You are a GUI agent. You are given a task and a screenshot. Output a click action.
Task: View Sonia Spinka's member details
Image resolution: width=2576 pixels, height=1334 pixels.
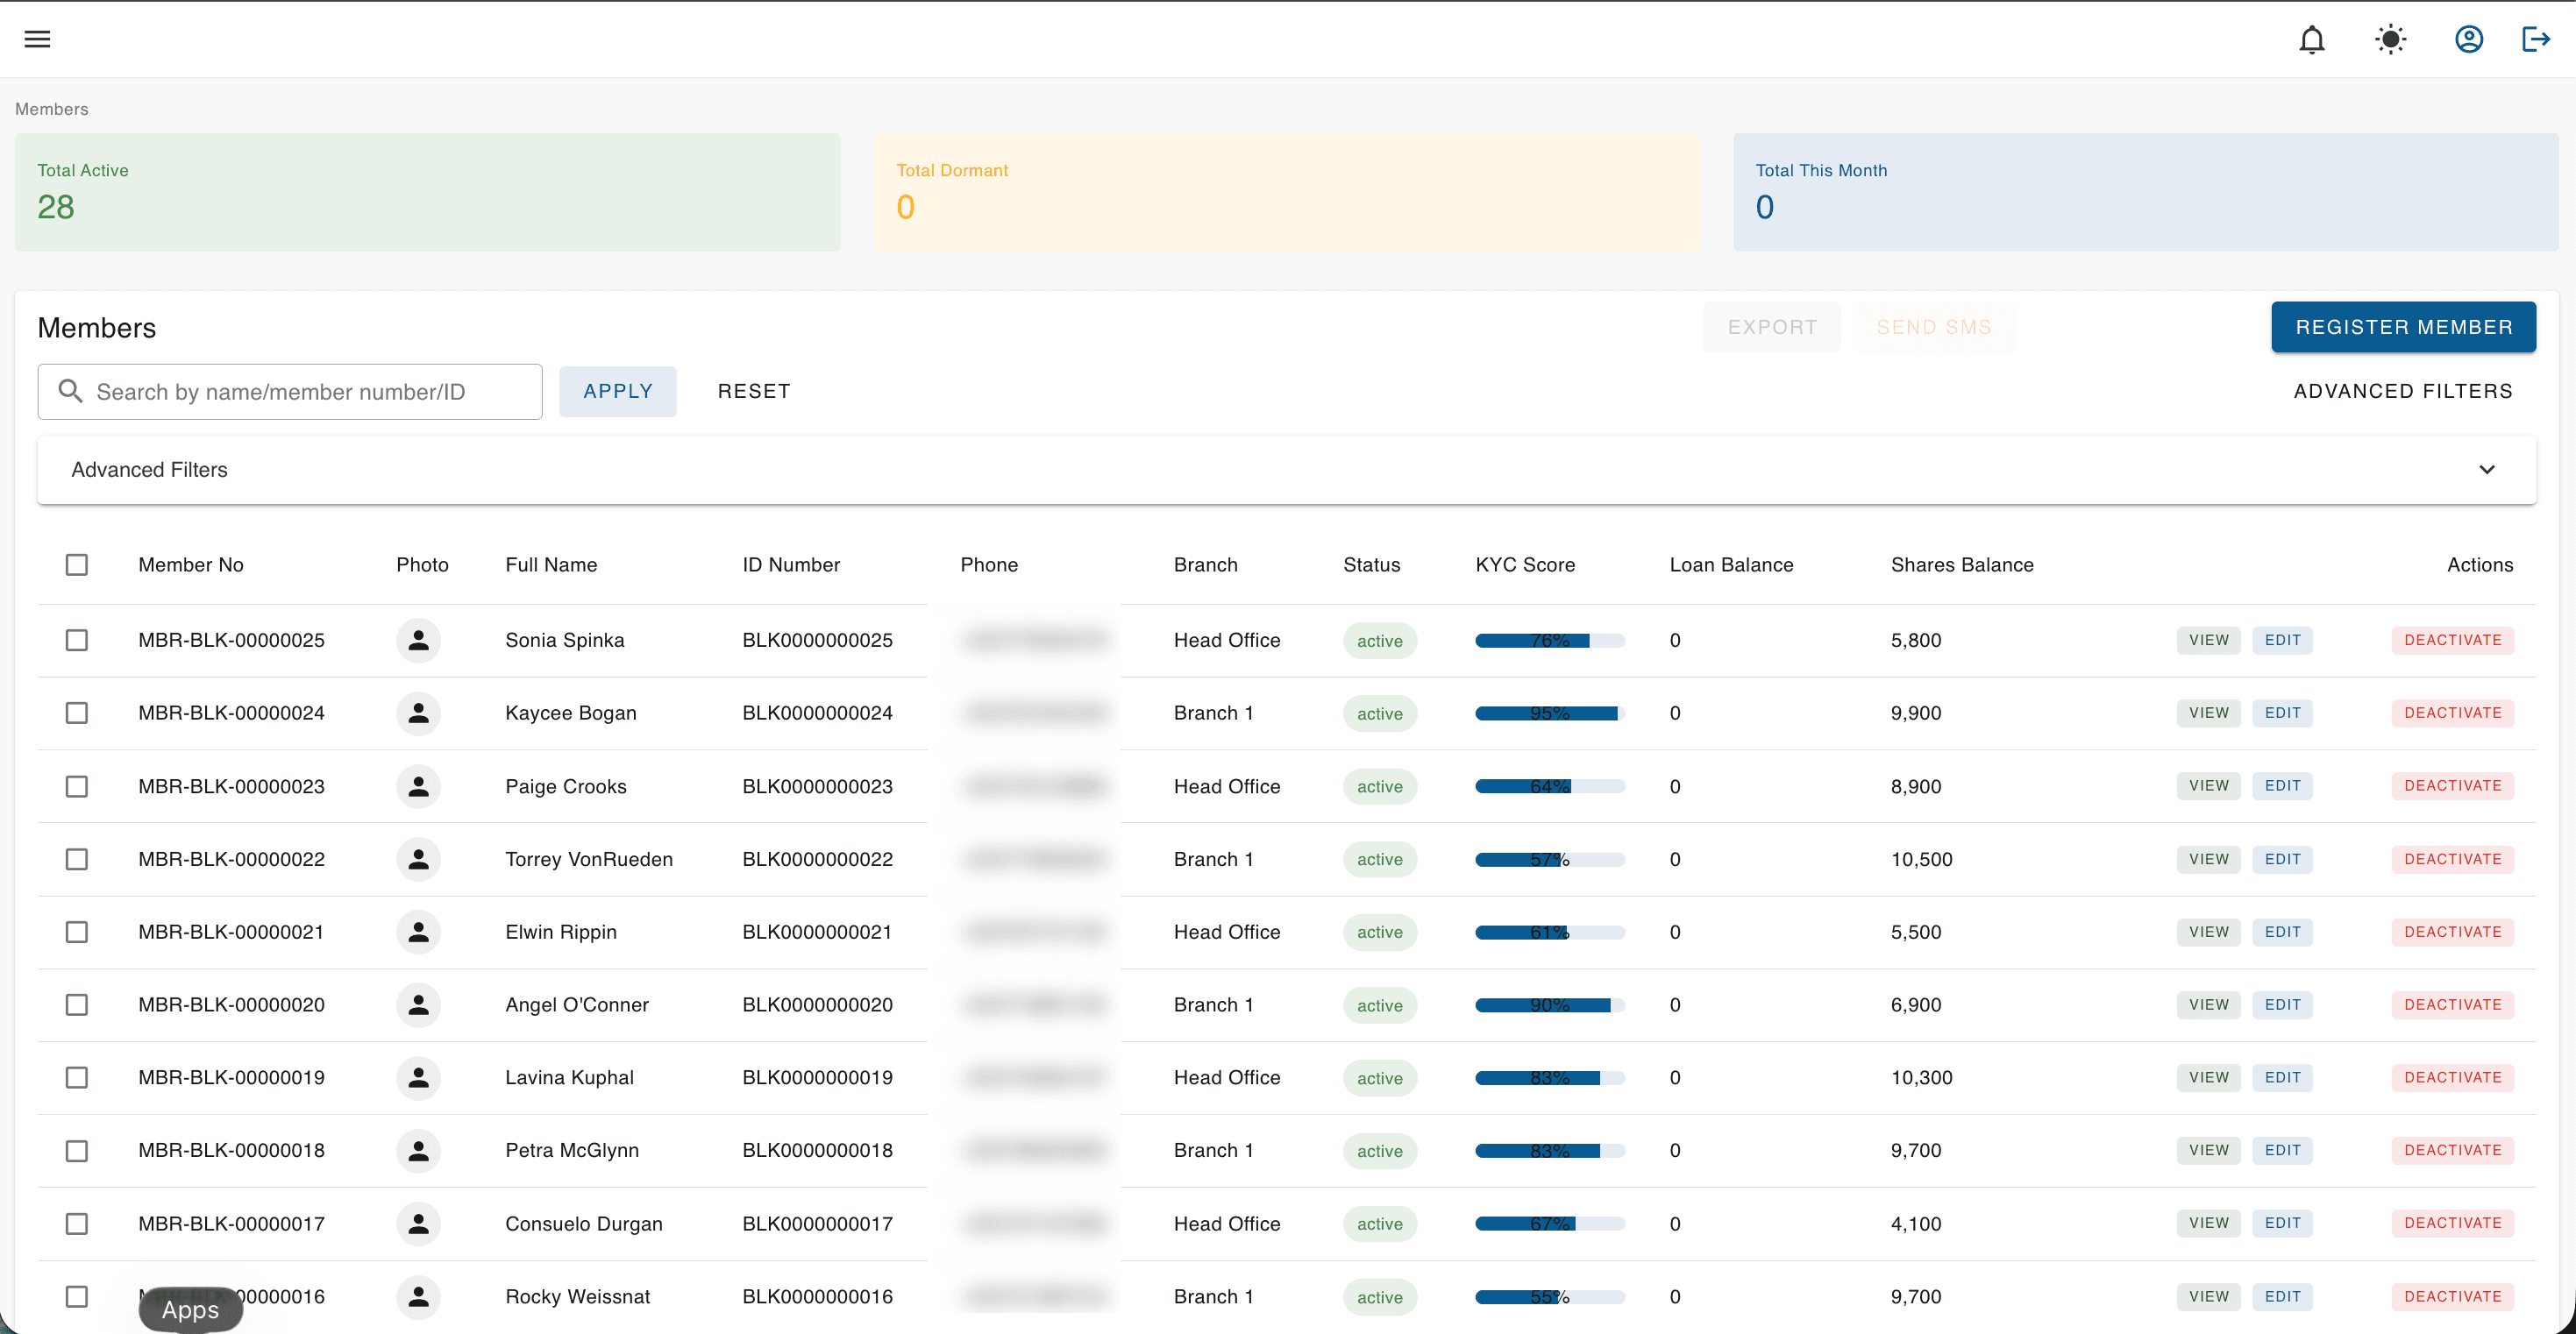point(2208,640)
